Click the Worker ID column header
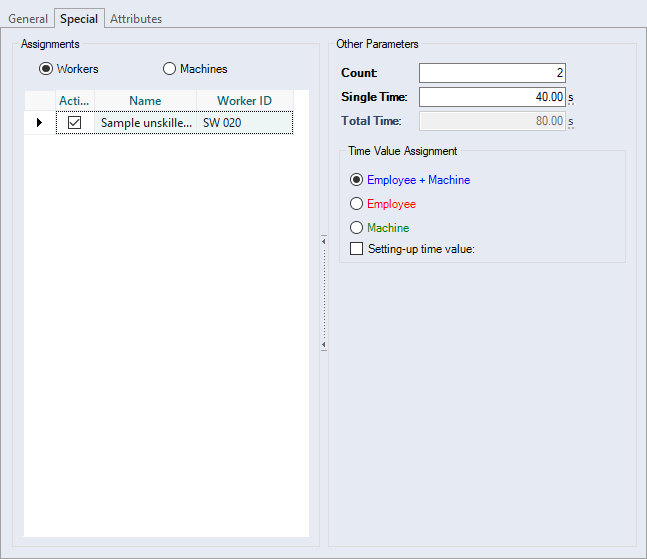The height and width of the screenshot is (559, 647). coord(244,101)
